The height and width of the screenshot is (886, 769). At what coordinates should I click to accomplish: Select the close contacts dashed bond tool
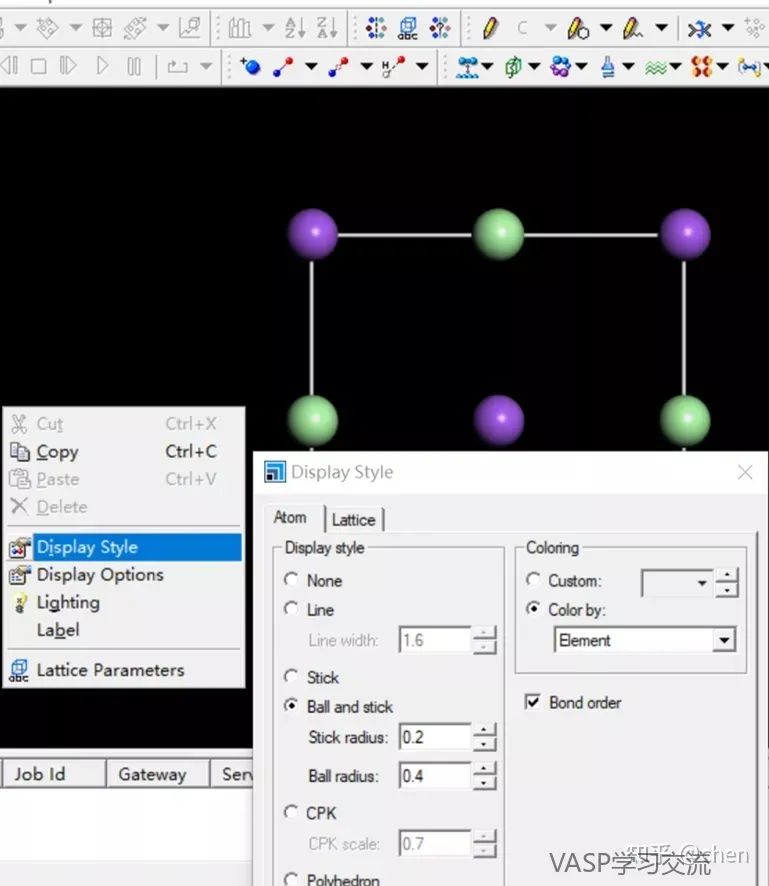[338, 67]
